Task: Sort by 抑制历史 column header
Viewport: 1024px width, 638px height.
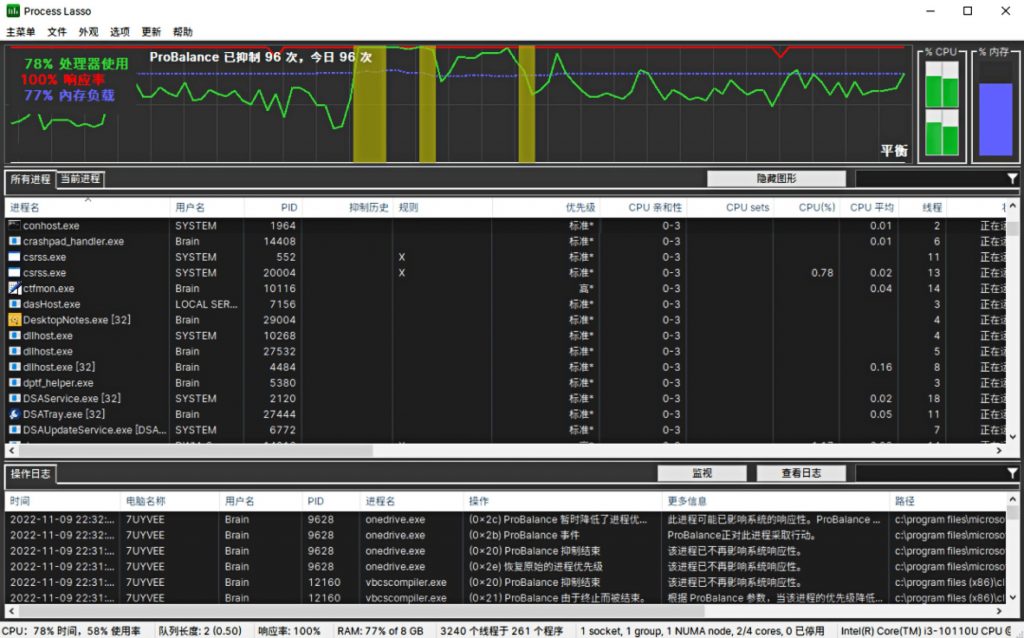Action: pyautogui.click(x=347, y=208)
